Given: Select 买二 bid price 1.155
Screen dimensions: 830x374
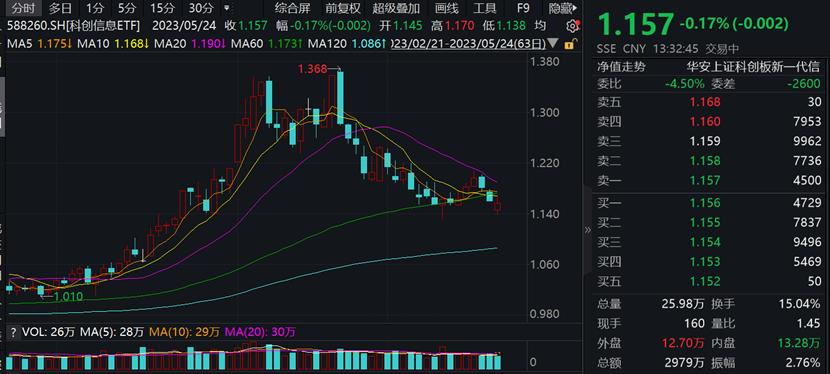Looking at the screenshot, I should [x=705, y=223].
